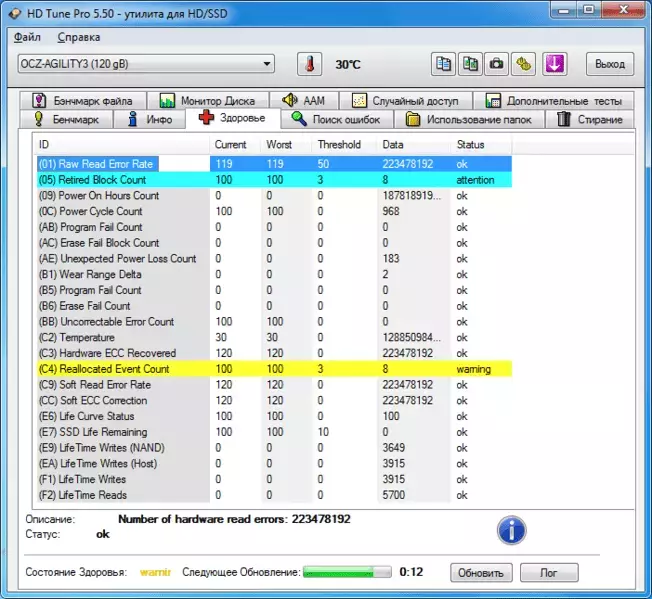
Task: Switch to the Использование папок tab
Action: [x=469, y=119]
